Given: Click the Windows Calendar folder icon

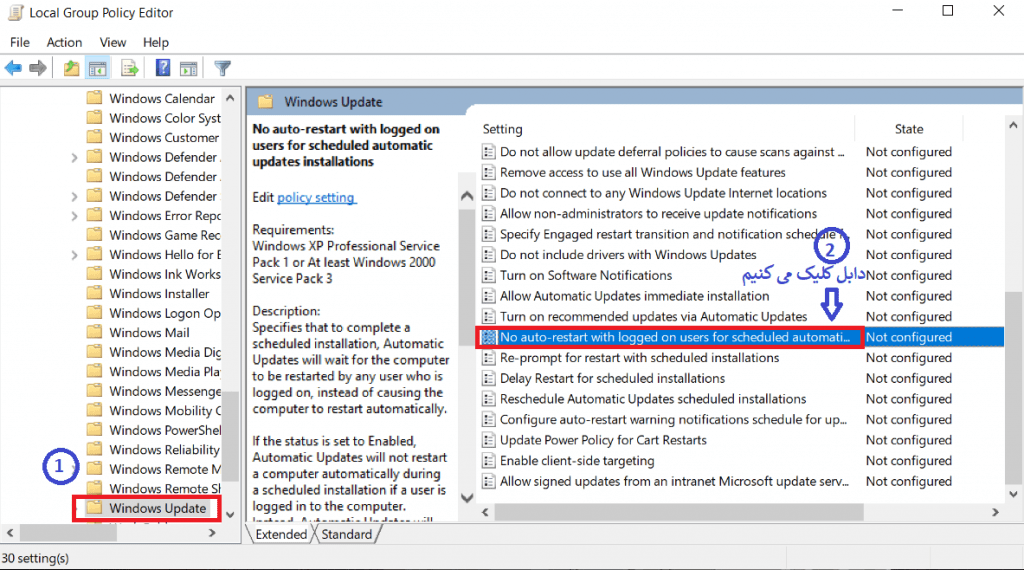Looking at the screenshot, I should (95, 98).
